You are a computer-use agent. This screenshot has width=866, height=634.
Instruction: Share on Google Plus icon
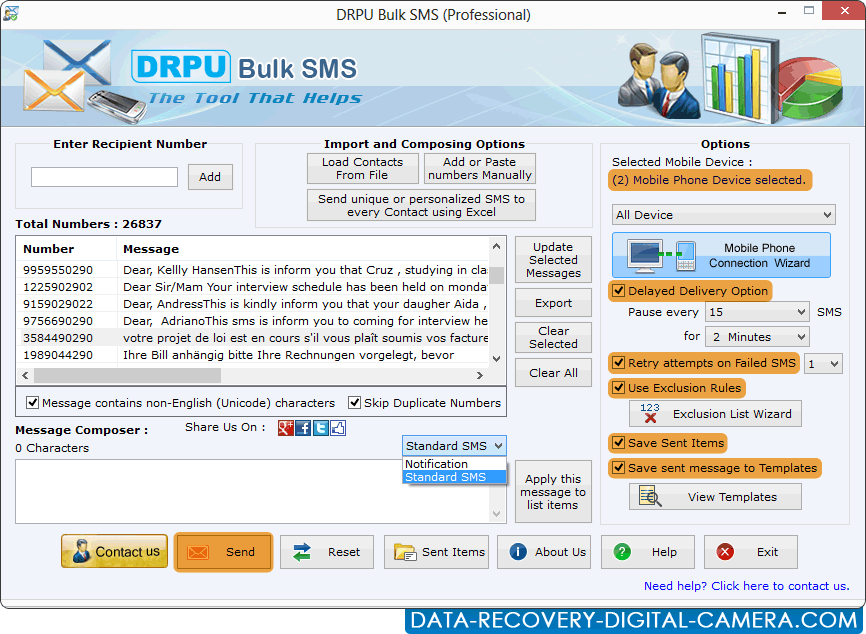[x=286, y=428]
